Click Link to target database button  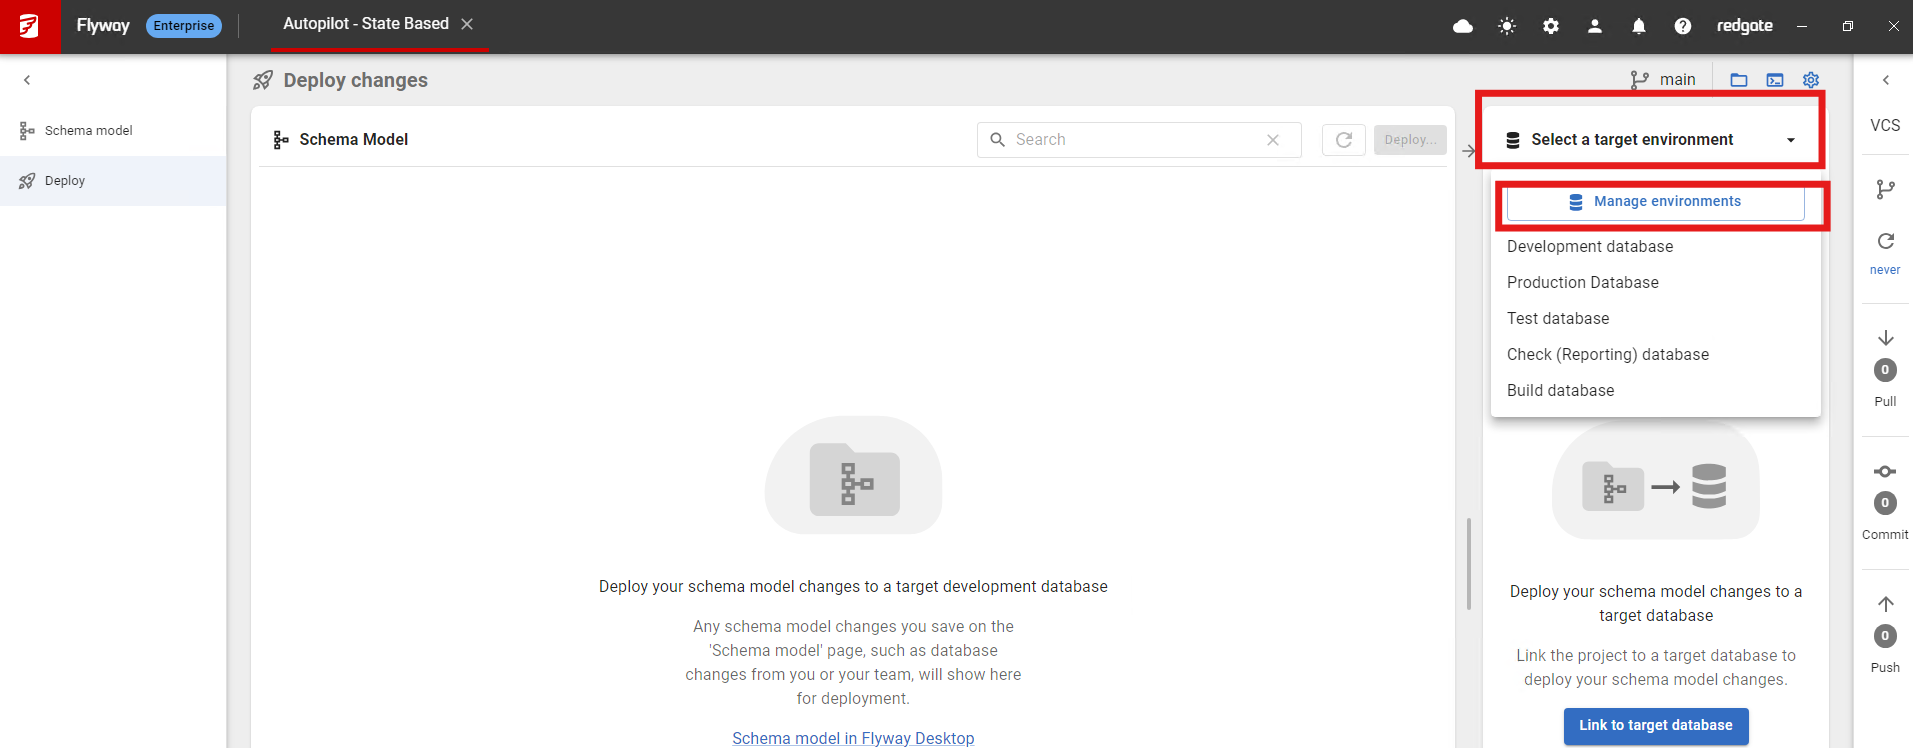(1655, 726)
